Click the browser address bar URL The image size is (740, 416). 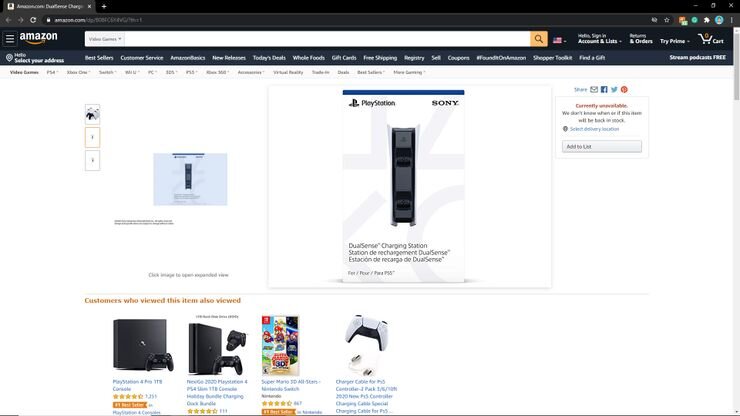[x=98, y=20]
